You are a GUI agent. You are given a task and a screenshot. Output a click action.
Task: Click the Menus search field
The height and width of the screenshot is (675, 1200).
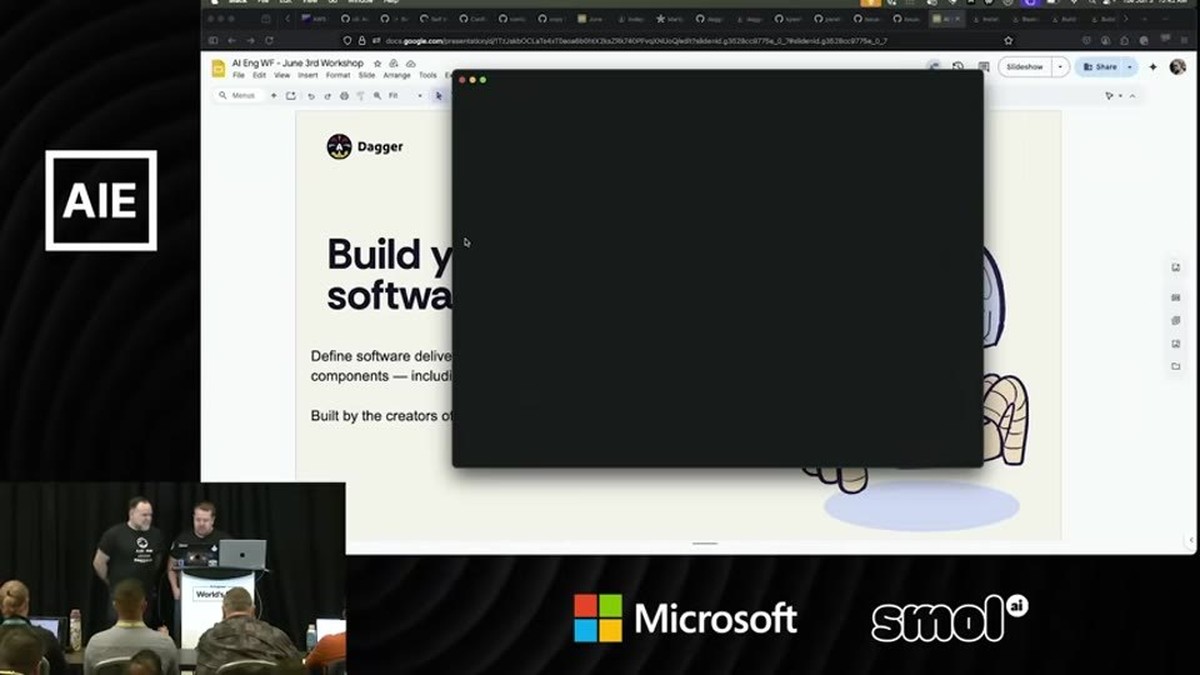(240, 96)
